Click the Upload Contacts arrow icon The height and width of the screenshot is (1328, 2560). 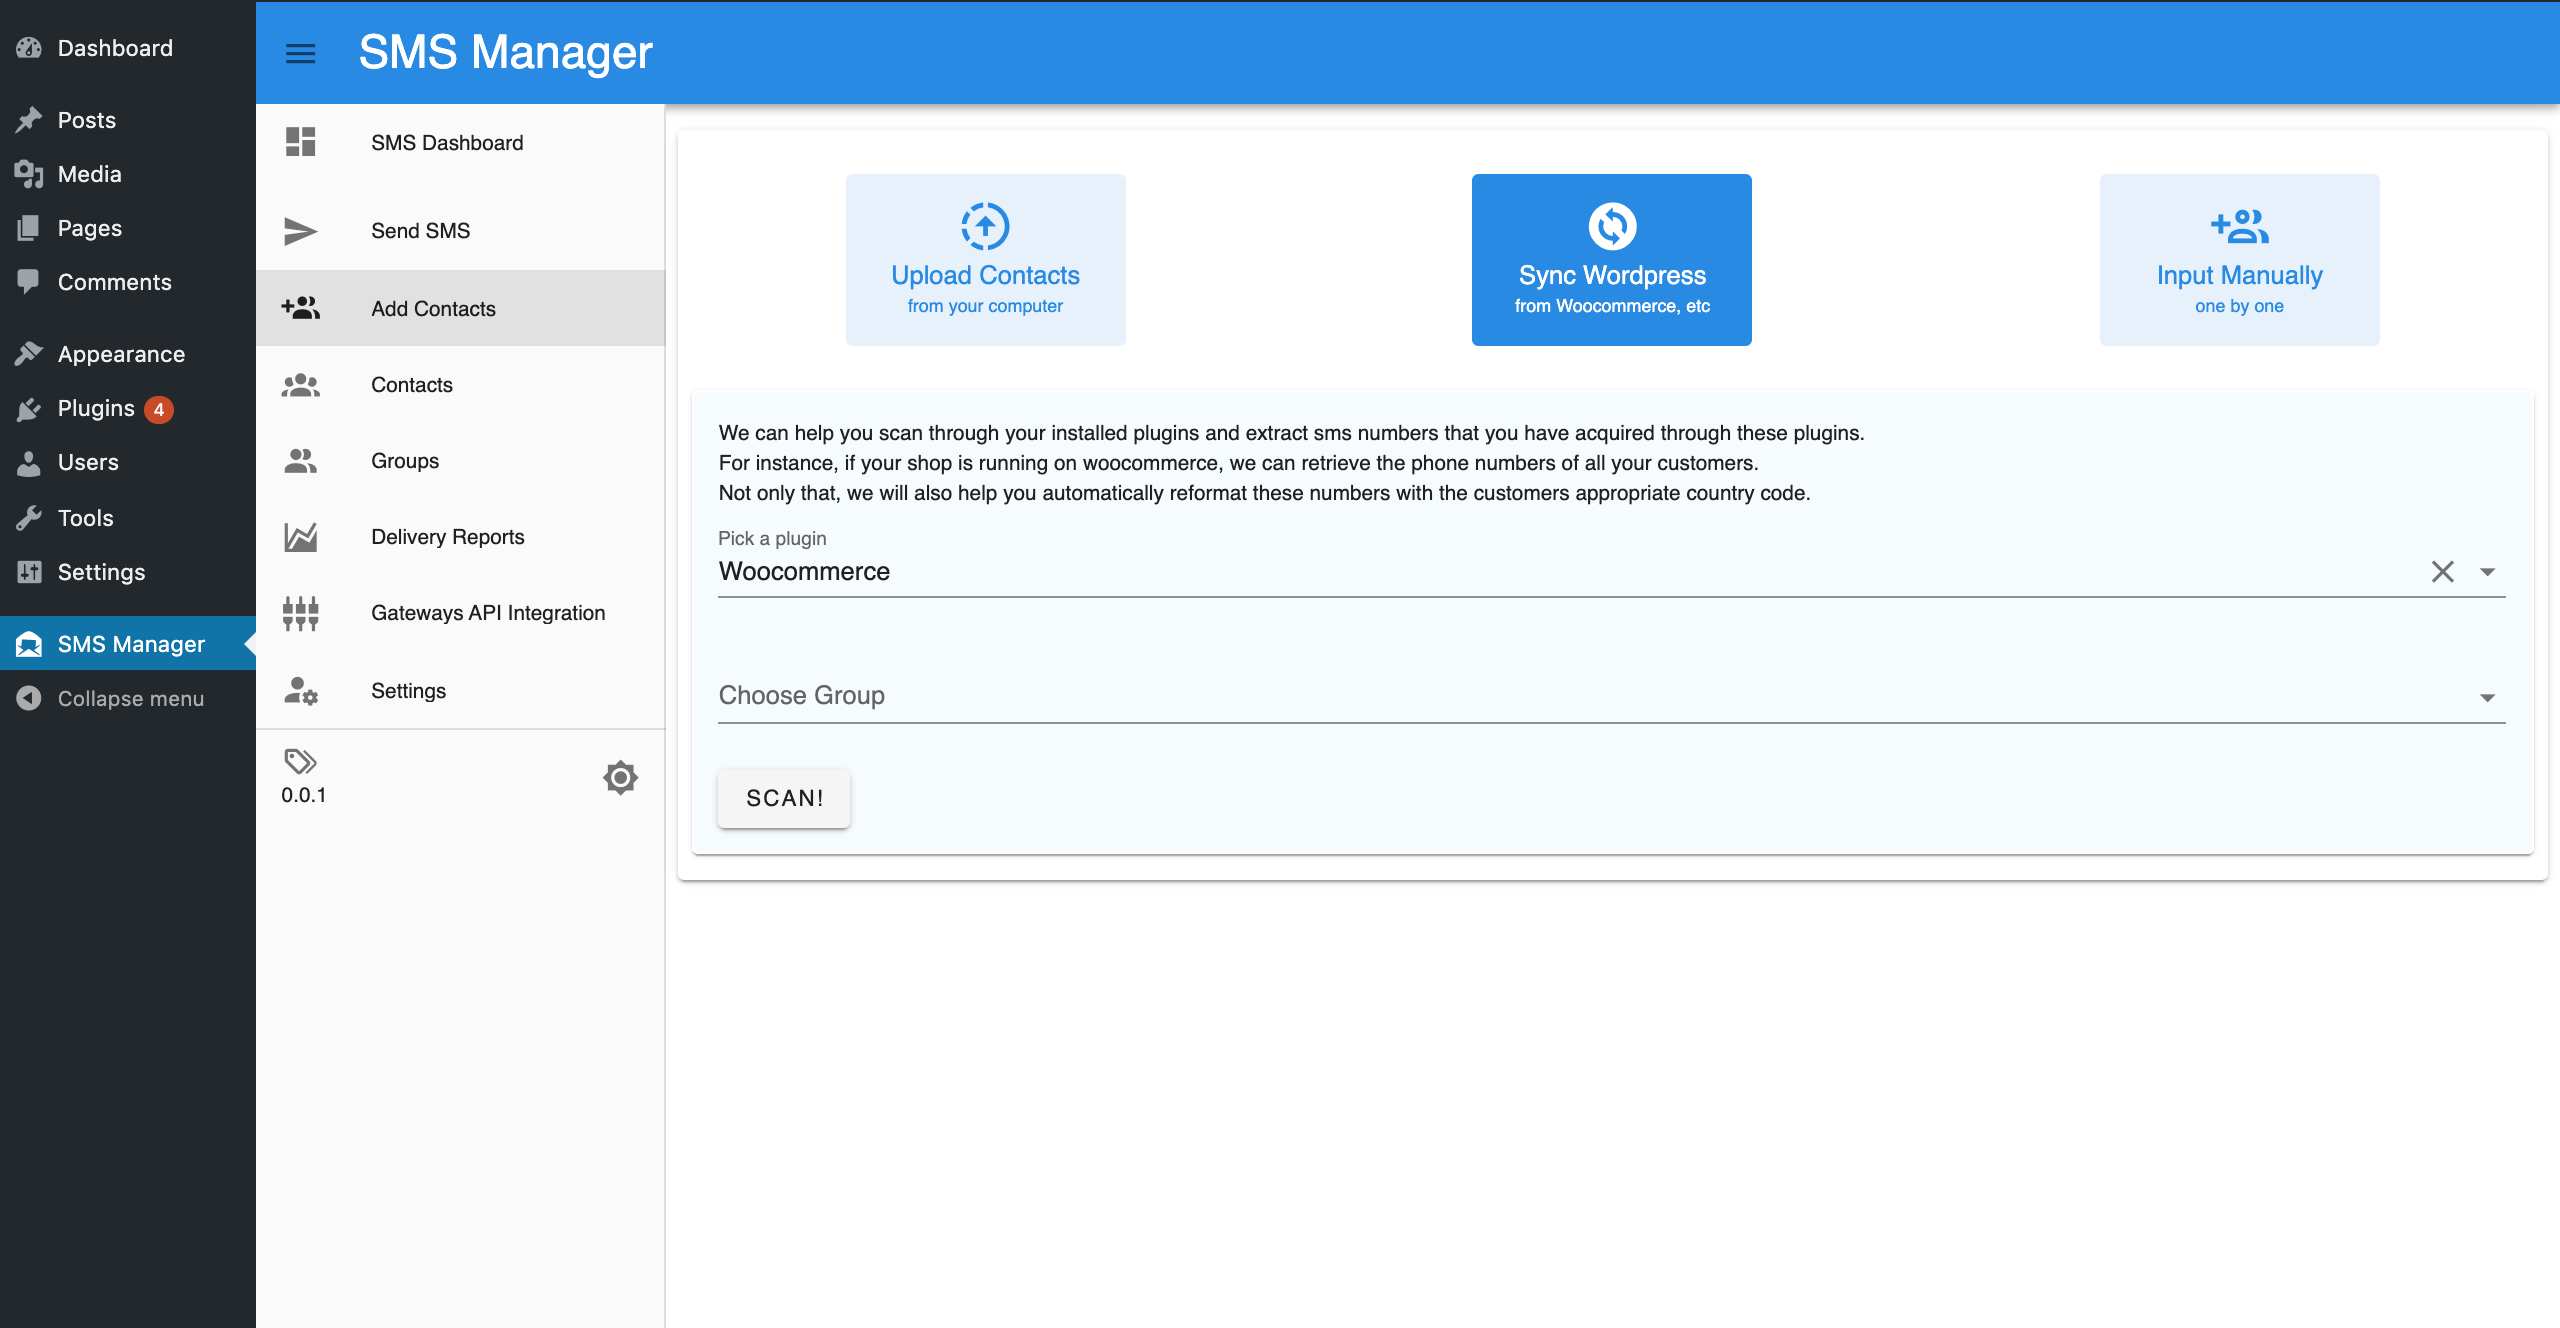[x=985, y=226]
